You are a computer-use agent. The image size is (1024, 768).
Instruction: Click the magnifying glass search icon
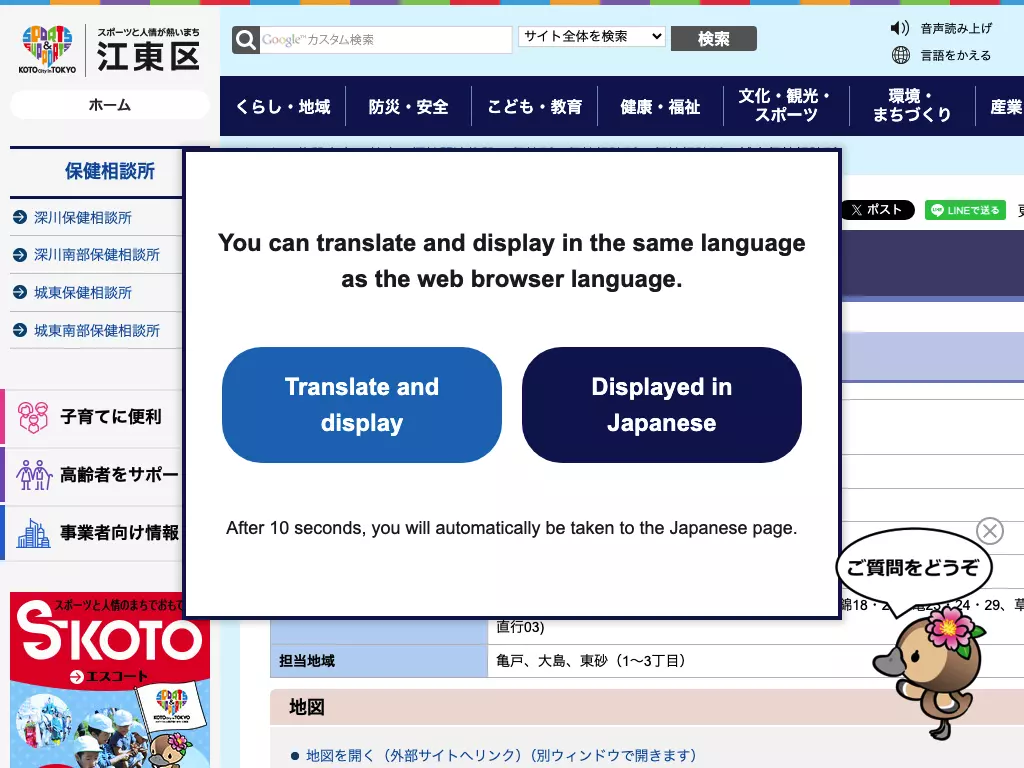pyautogui.click(x=246, y=40)
